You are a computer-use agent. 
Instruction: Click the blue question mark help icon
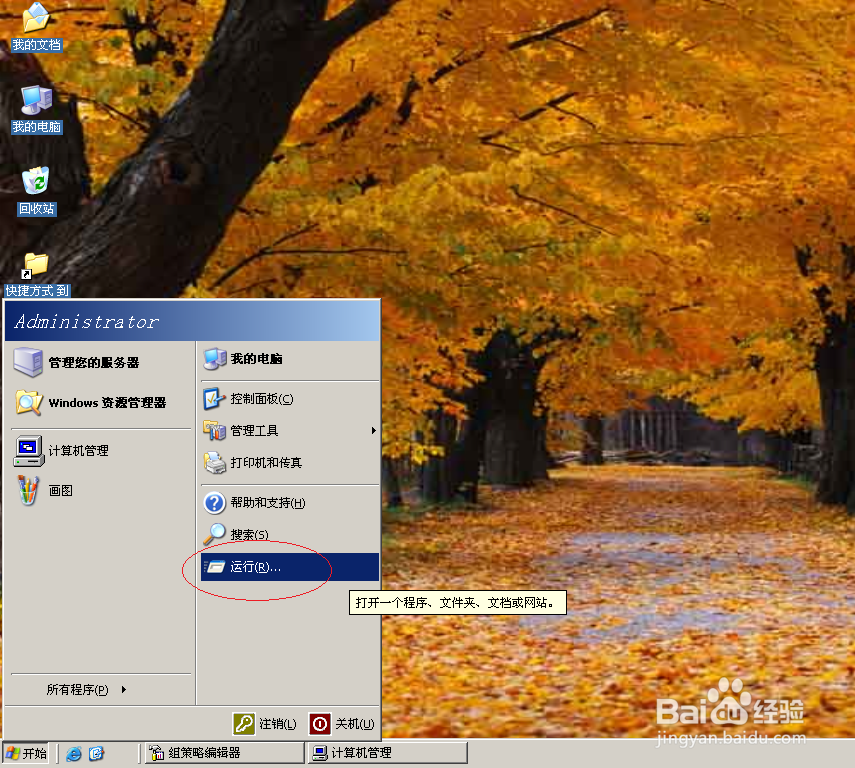pos(215,503)
